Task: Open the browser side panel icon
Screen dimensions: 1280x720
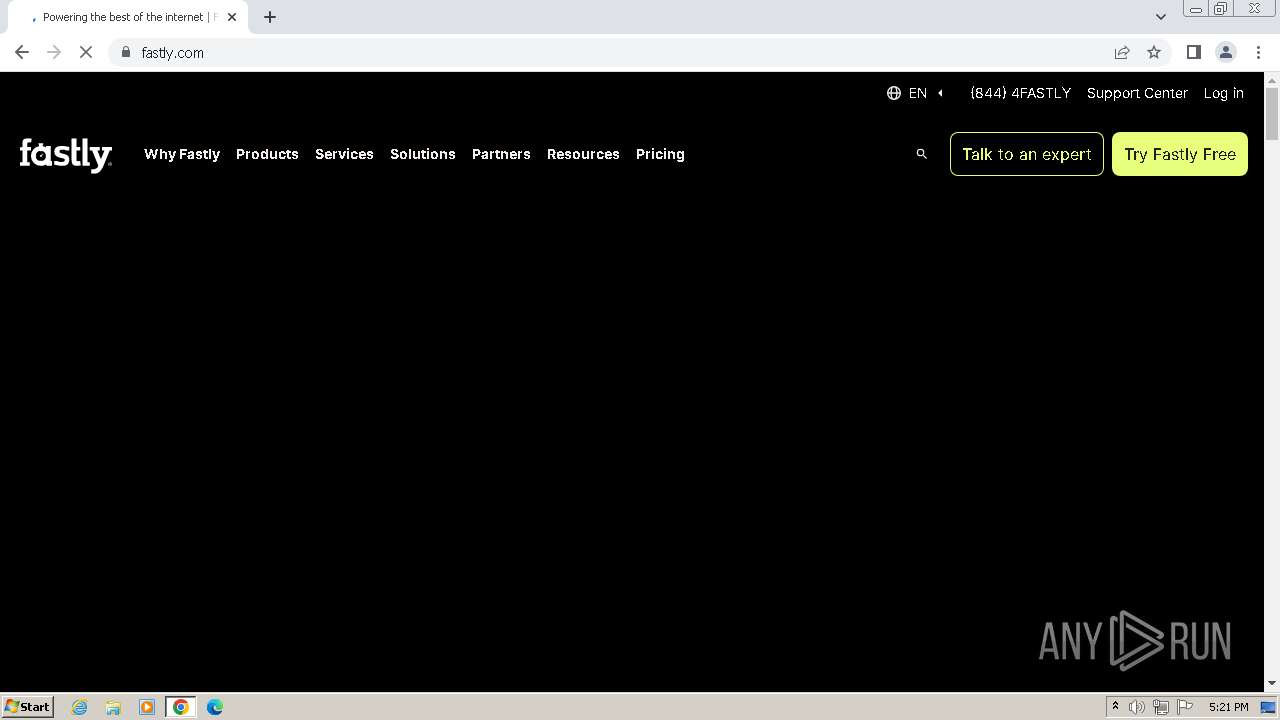Action: coord(1193,52)
